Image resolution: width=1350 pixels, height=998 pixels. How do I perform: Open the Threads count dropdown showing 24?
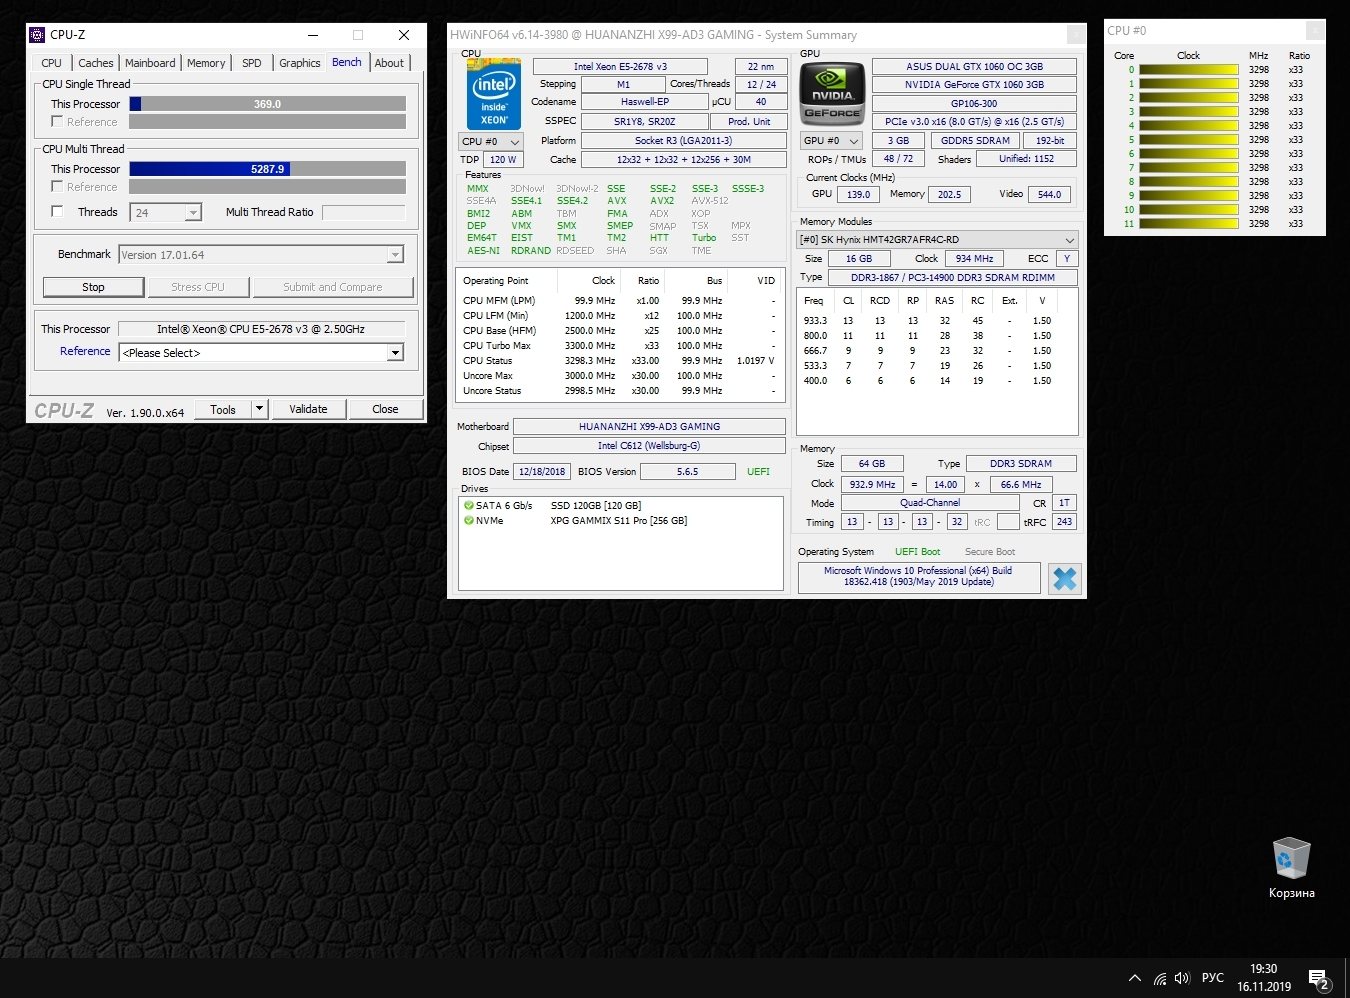point(194,212)
